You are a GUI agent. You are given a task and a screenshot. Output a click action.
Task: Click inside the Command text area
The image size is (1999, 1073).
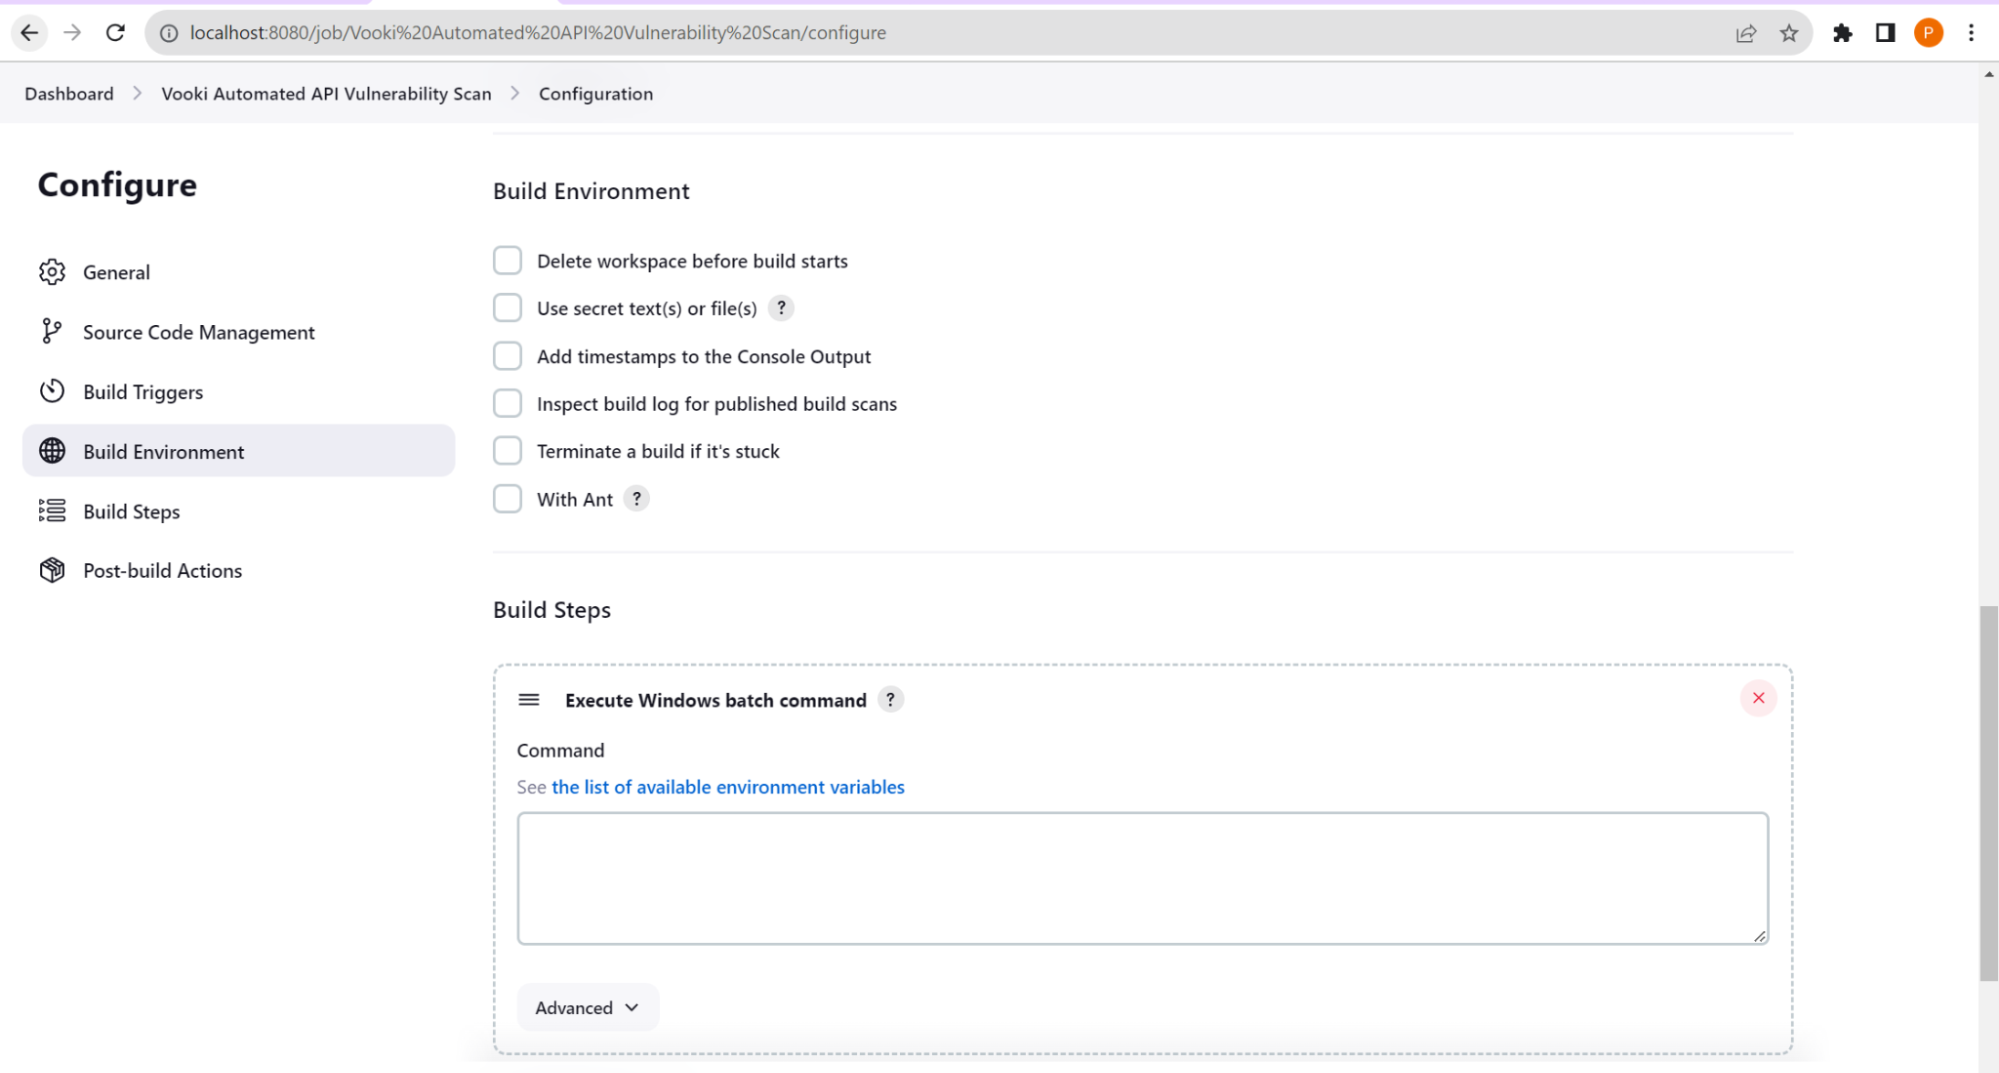tap(1141, 878)
